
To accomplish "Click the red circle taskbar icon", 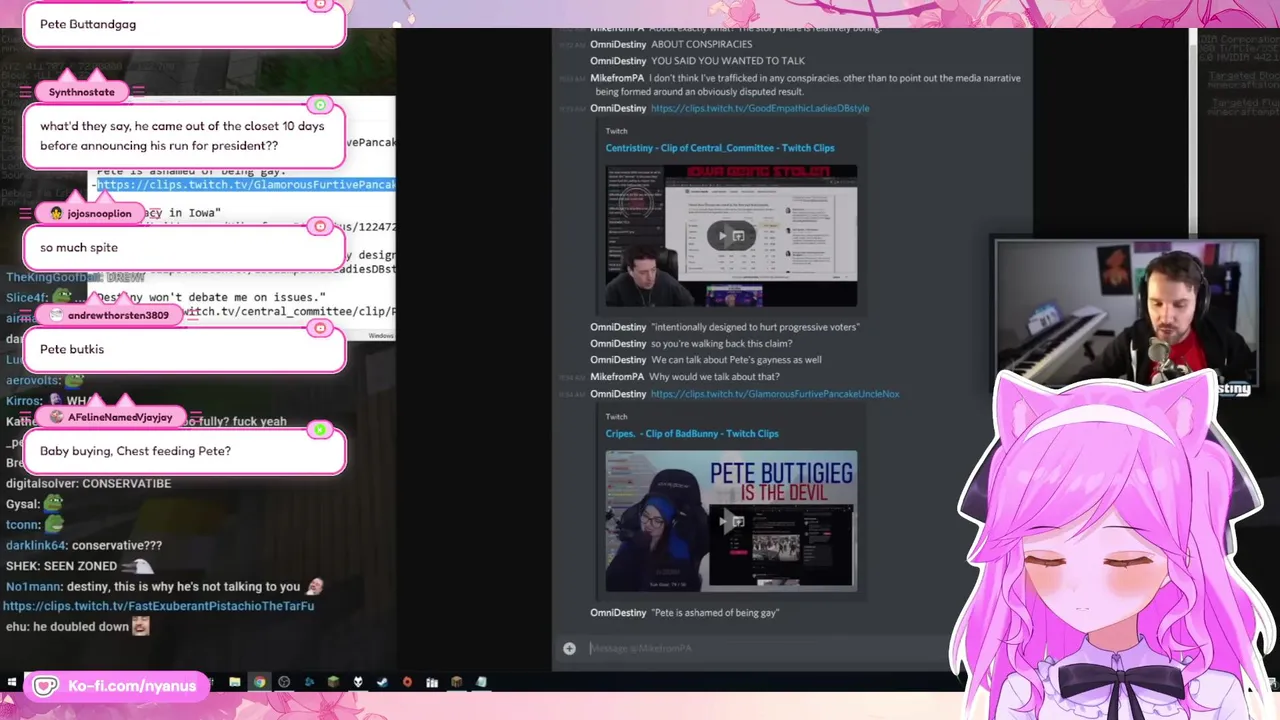I will tap(407, 682).
